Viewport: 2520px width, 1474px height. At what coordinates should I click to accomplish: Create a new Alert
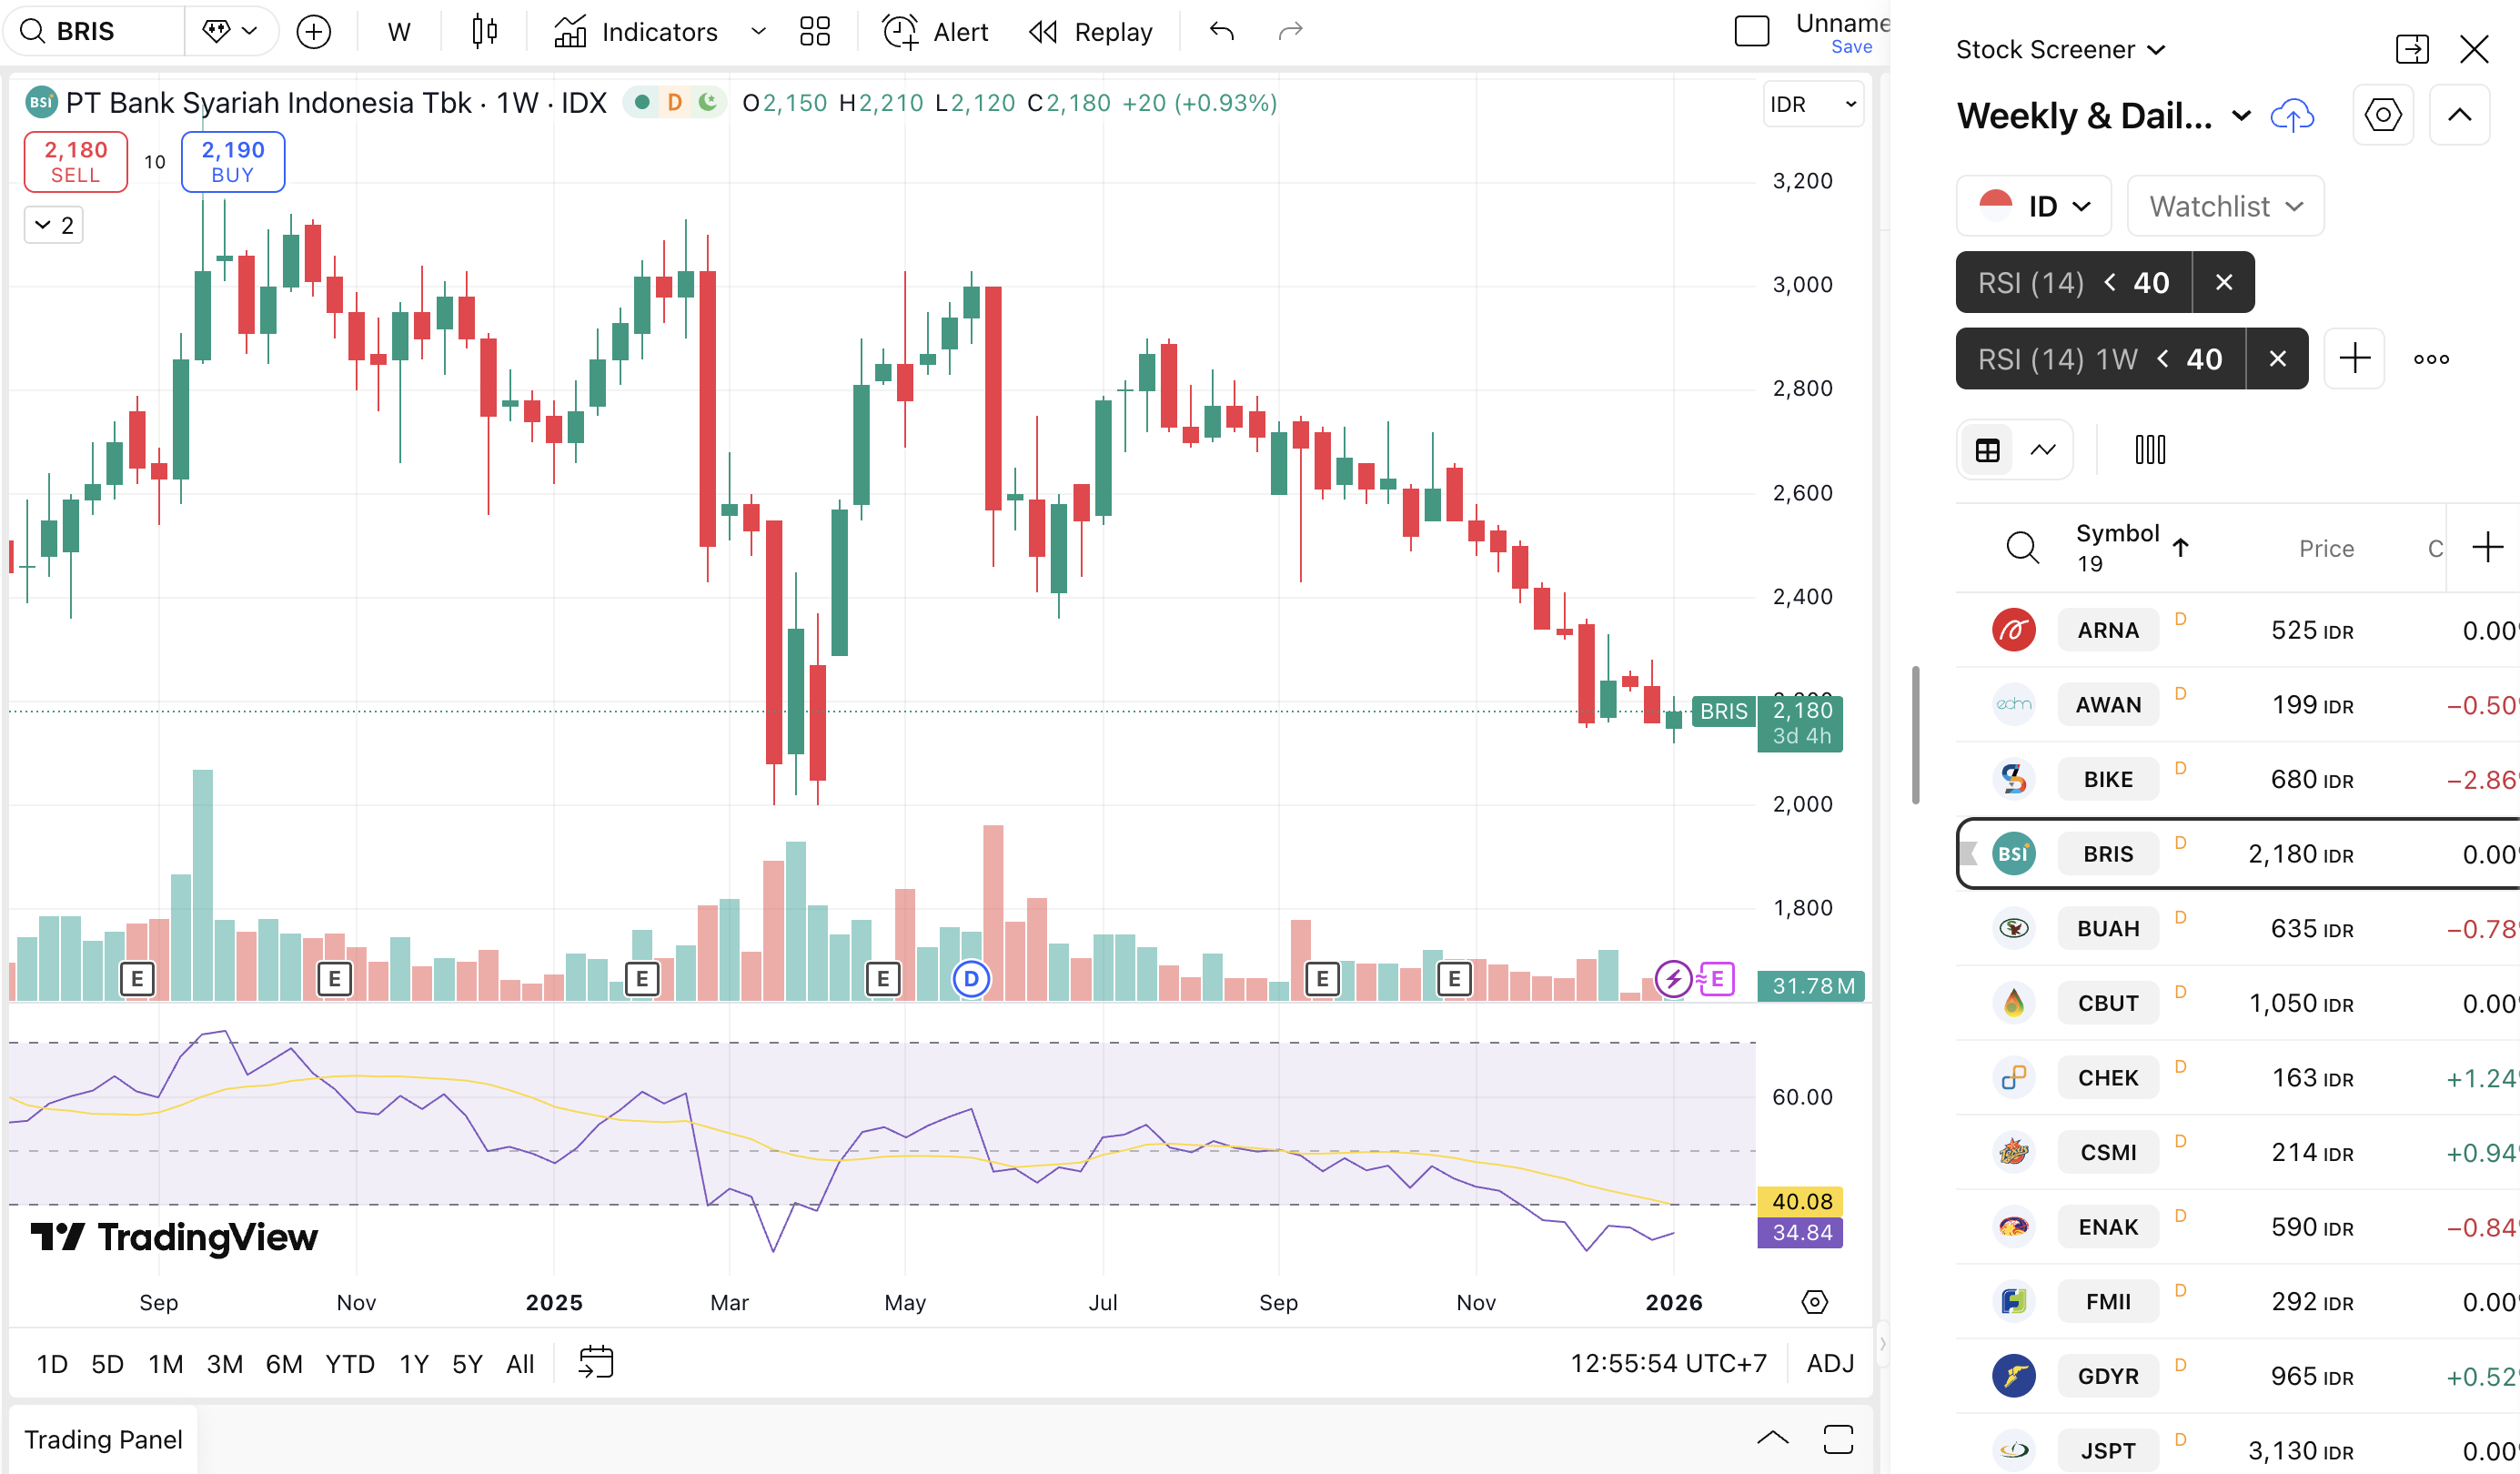936,32
